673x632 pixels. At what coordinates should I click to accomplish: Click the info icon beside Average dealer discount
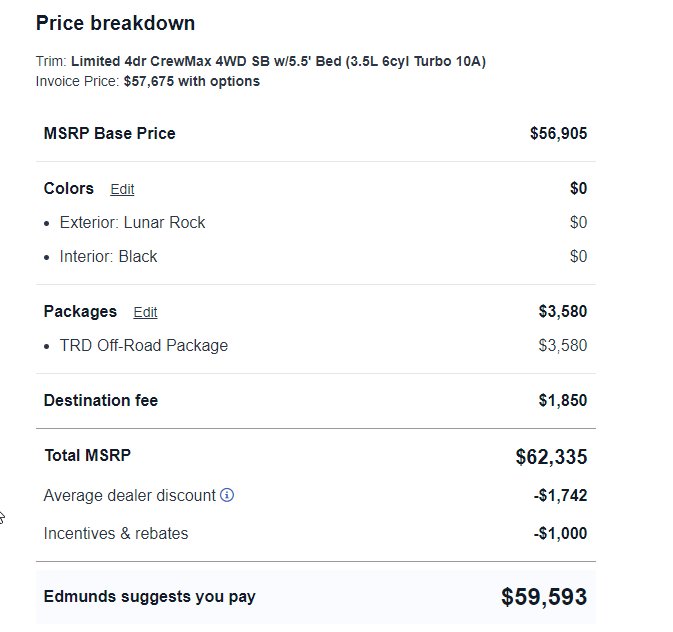click(x=227, y=495)
